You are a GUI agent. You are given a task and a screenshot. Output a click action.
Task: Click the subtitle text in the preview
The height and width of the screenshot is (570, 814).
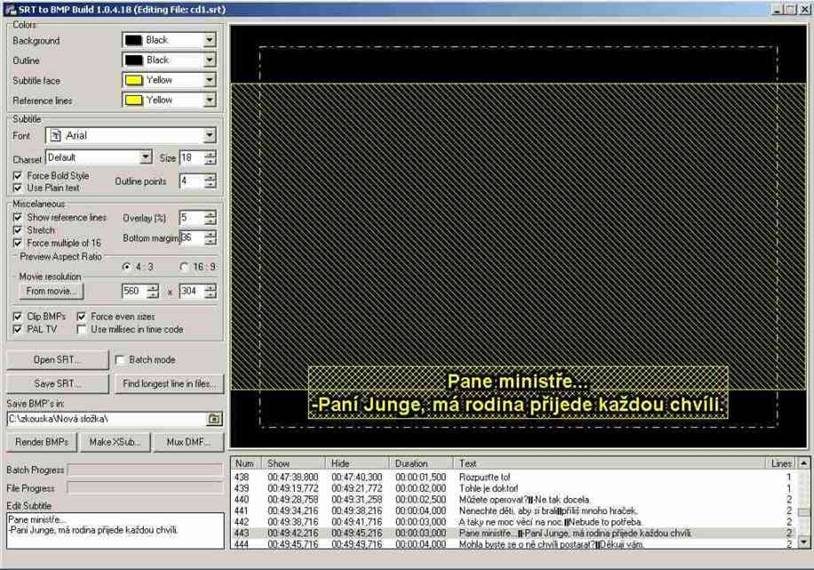(518, 393)
